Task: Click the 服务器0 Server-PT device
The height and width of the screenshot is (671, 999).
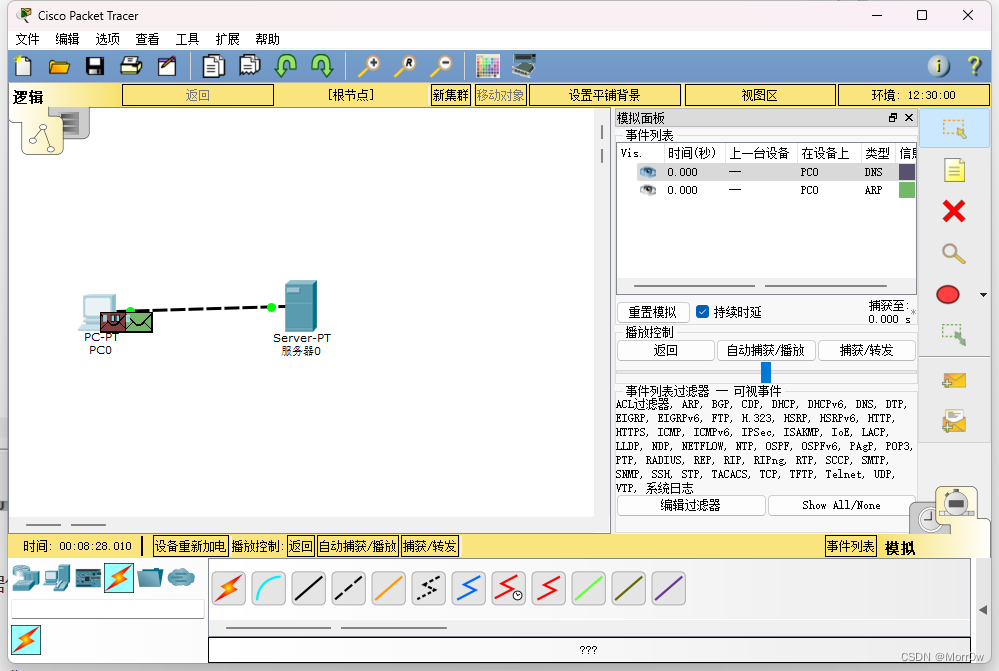Action: coord(301,307)
